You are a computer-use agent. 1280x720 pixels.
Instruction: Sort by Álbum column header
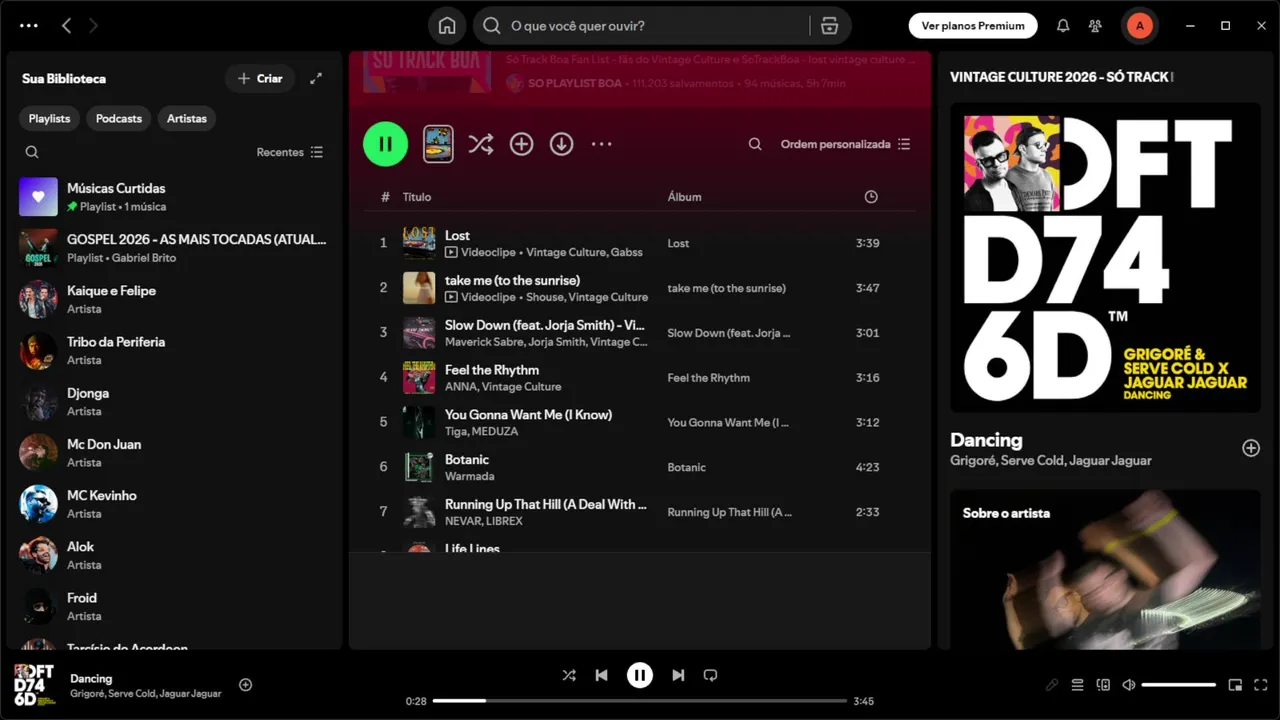(684, 197)
